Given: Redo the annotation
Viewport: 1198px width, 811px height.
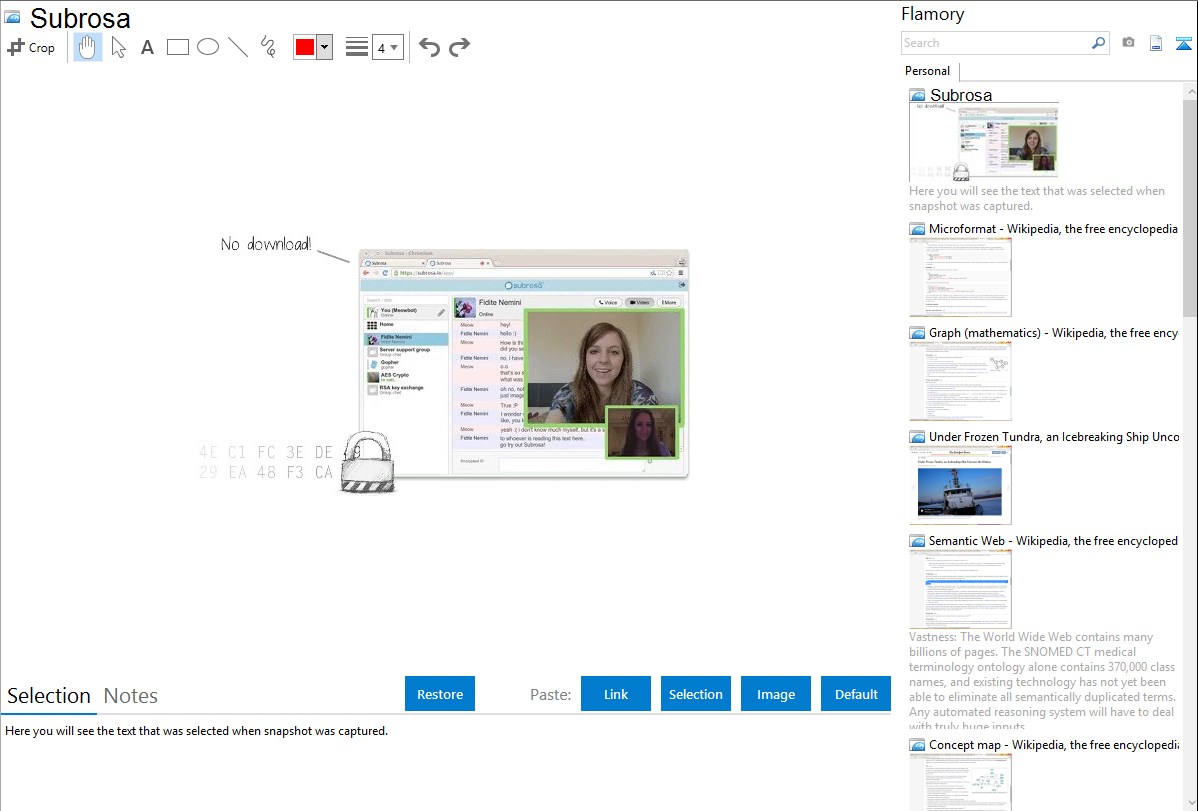Looking at the screenshot, I should [x=459, y=47].
